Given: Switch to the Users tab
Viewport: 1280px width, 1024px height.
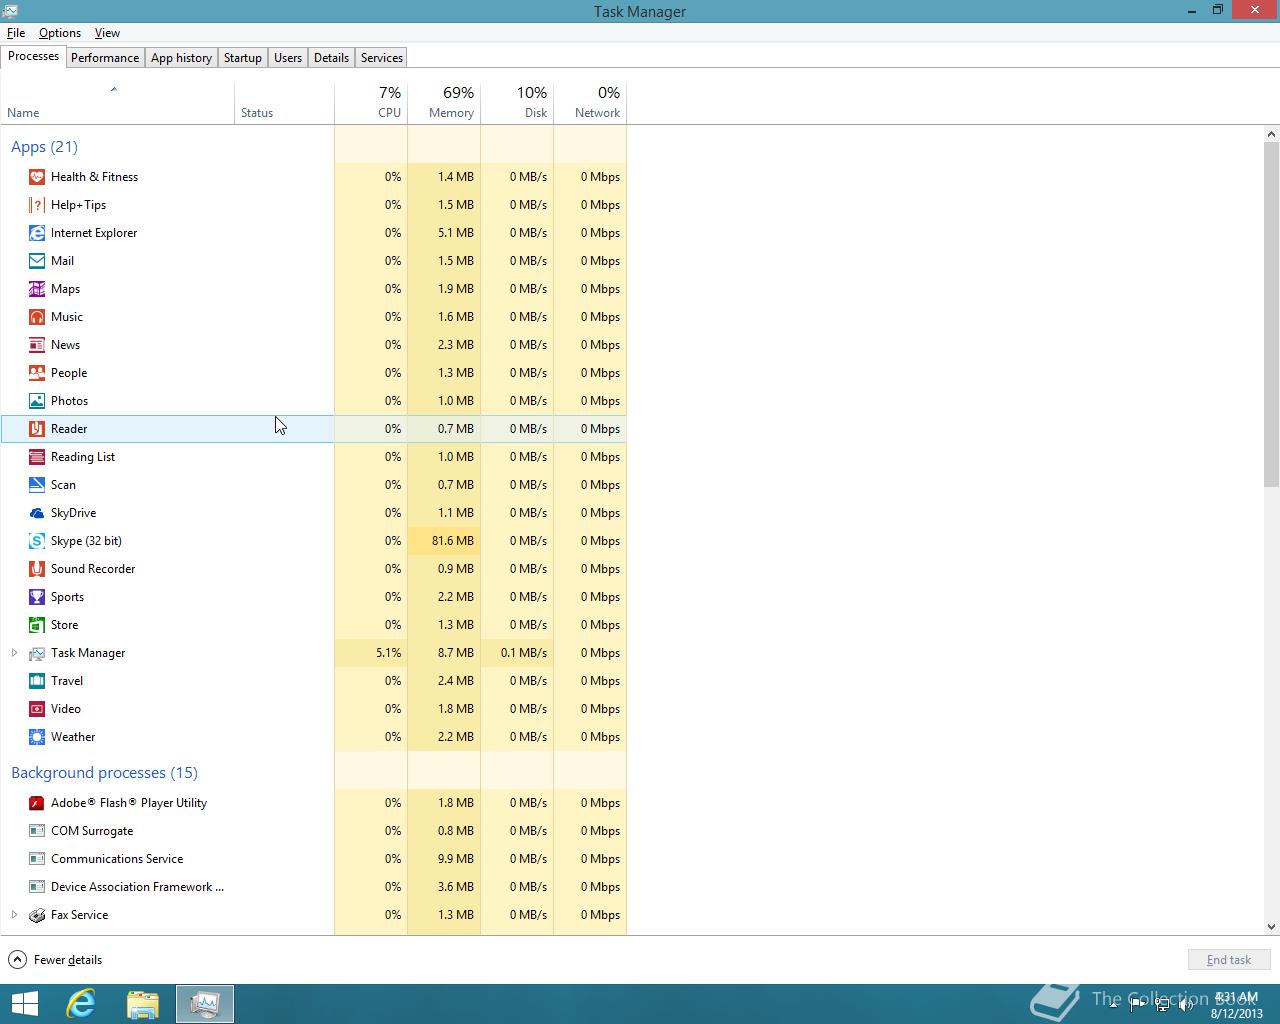Looking at the screenshot, I should click(288, 58).
